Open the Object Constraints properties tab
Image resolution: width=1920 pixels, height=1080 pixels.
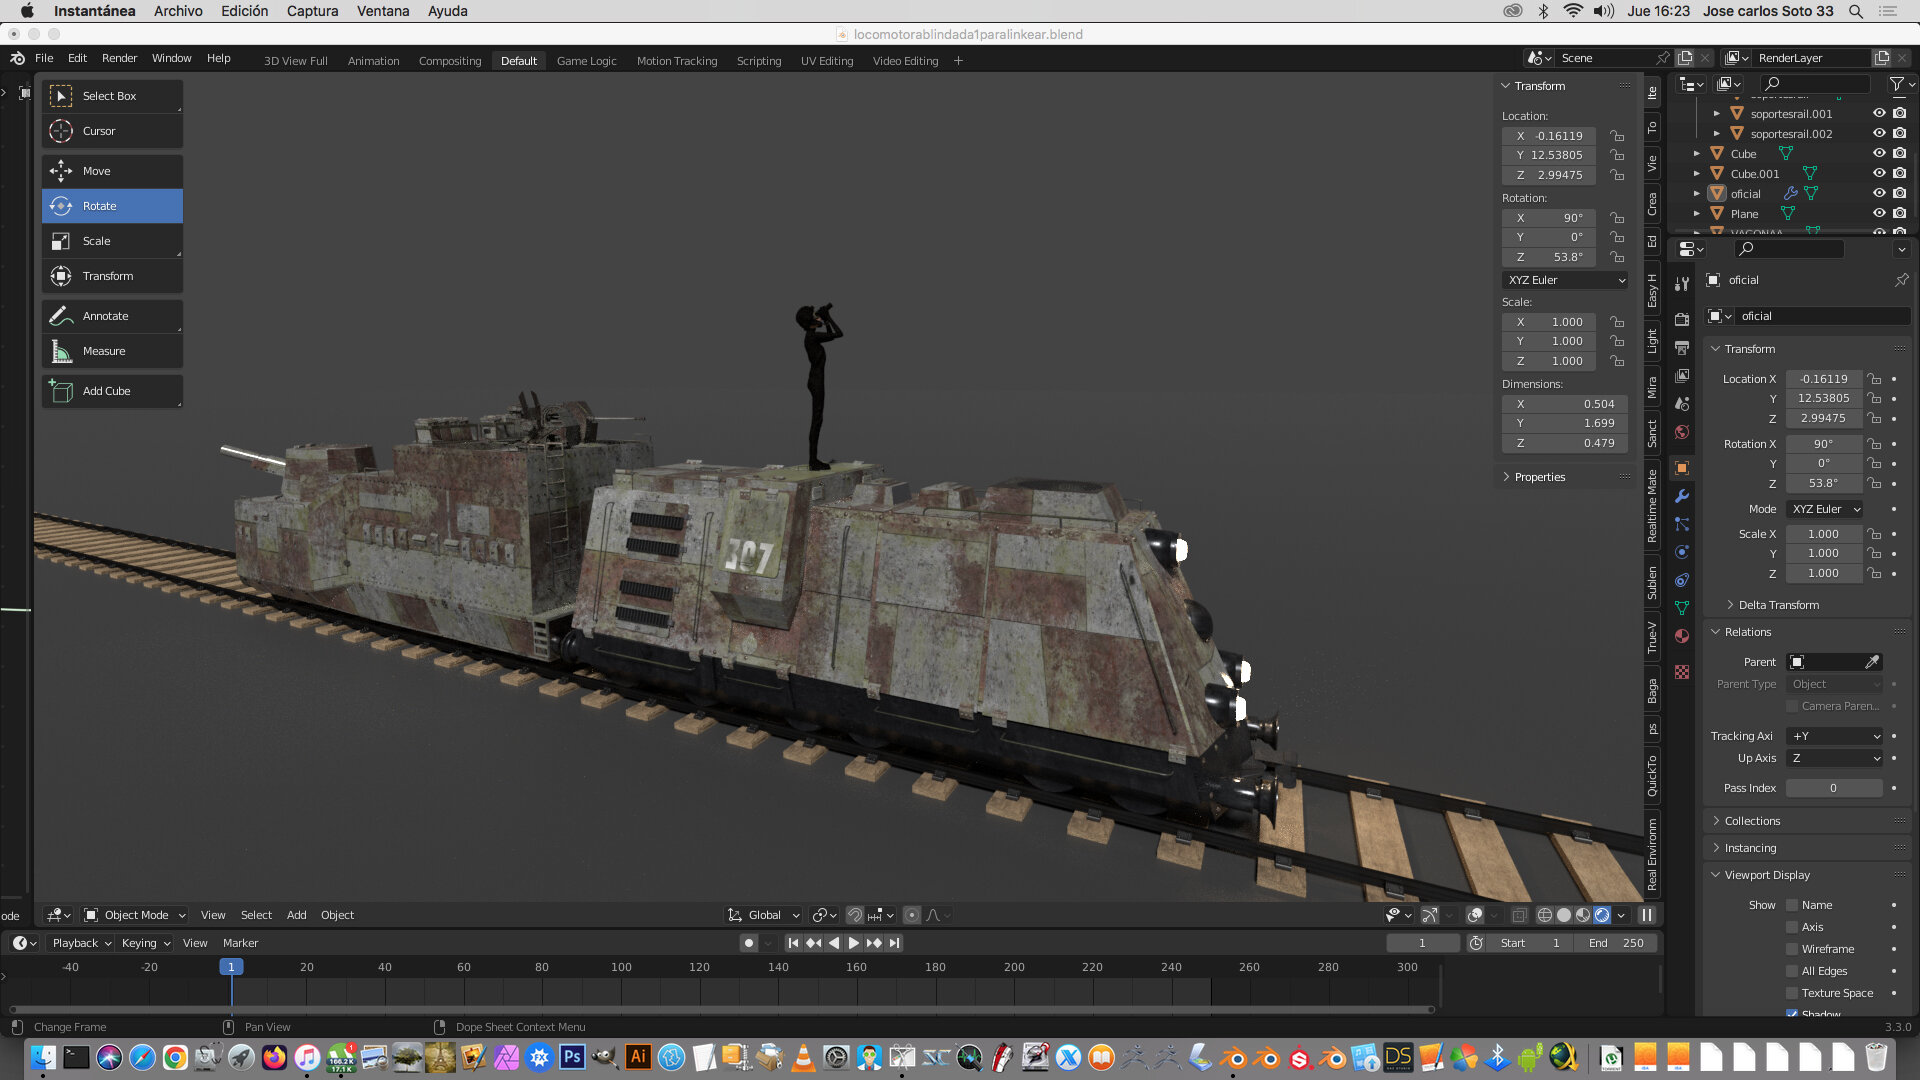pos(1682,580)
